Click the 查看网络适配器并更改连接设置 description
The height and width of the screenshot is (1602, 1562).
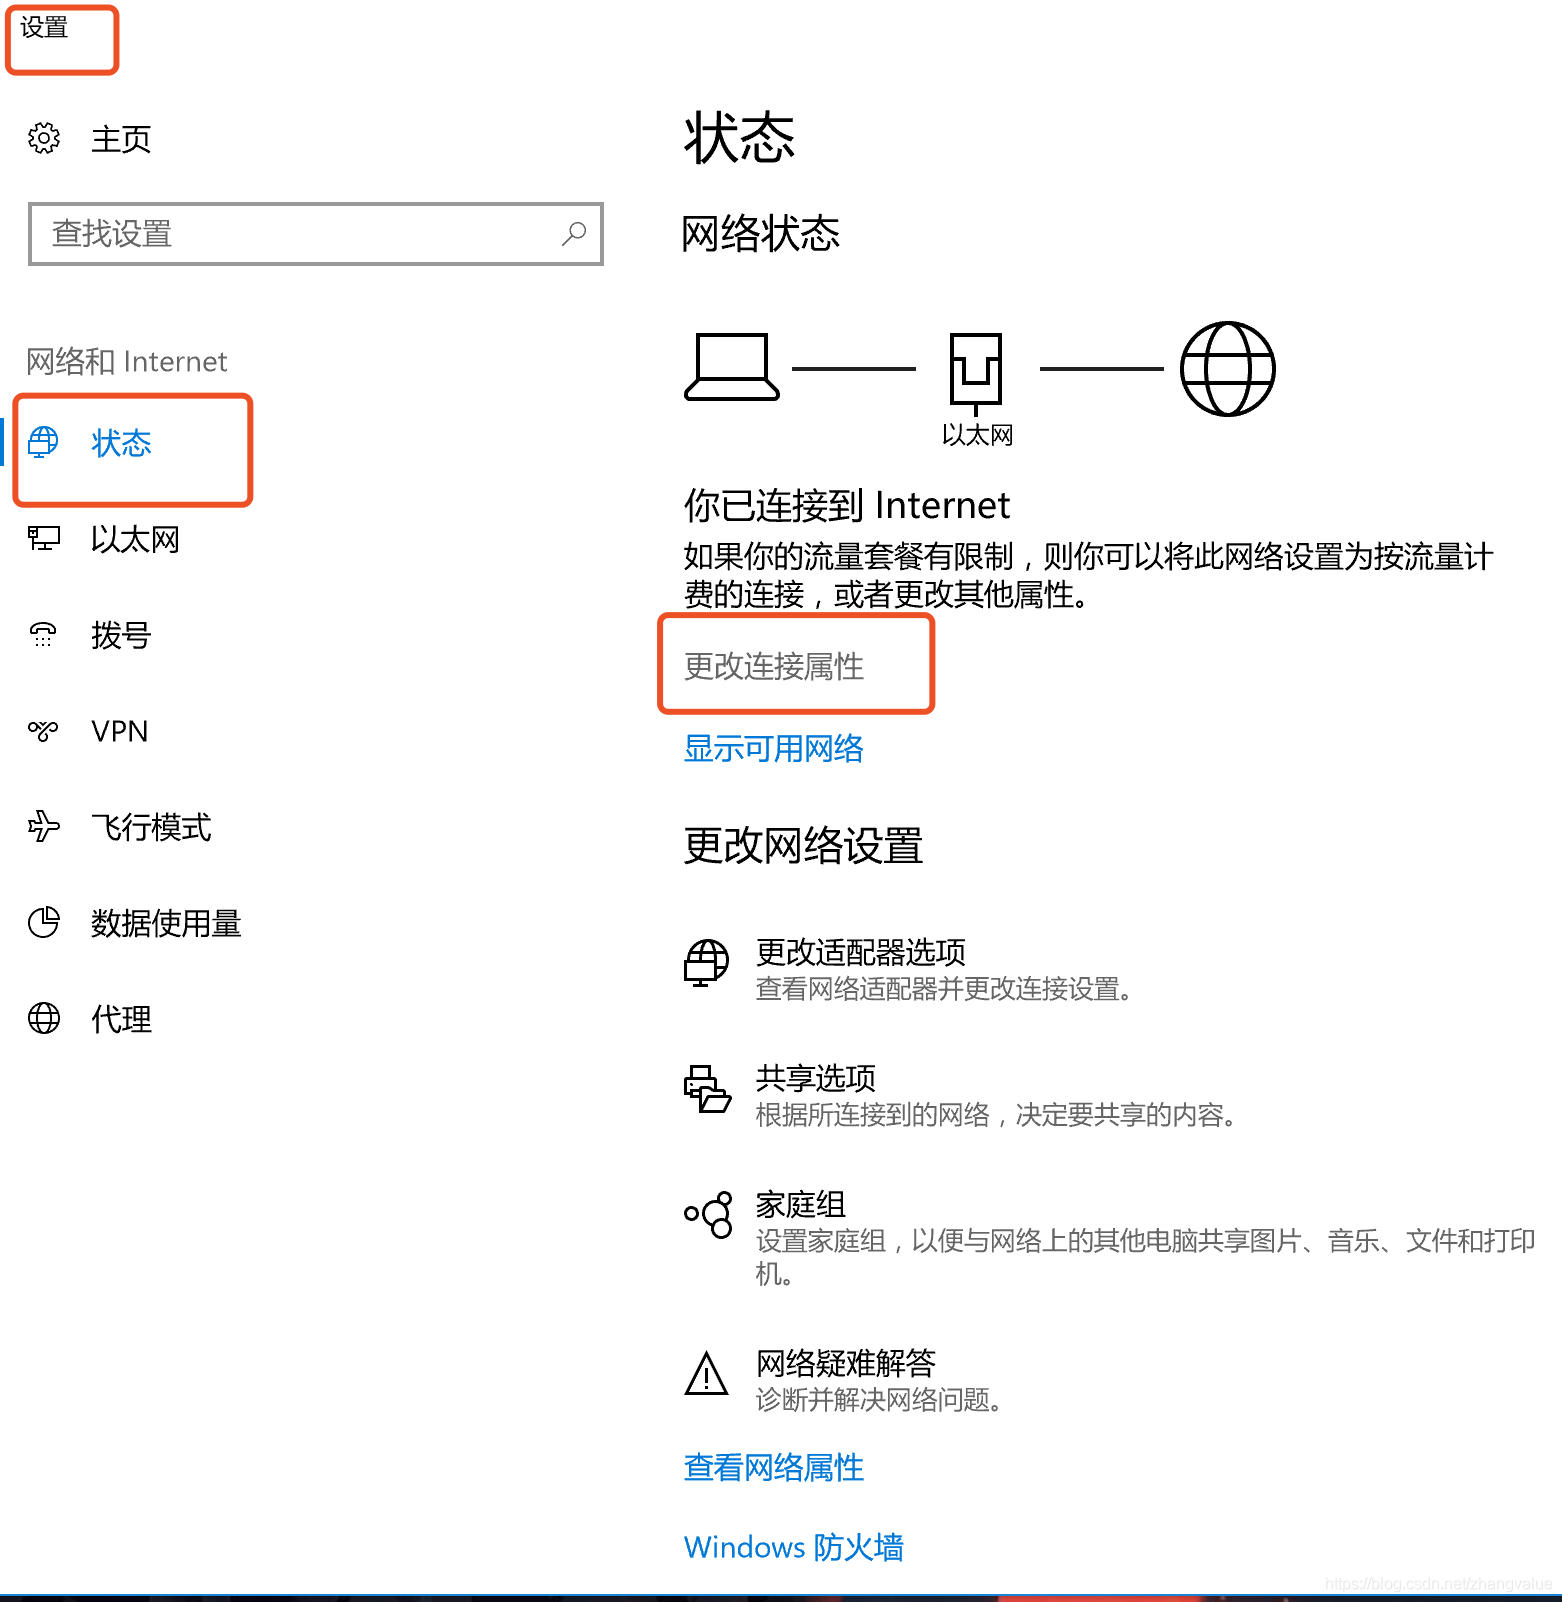945,989
